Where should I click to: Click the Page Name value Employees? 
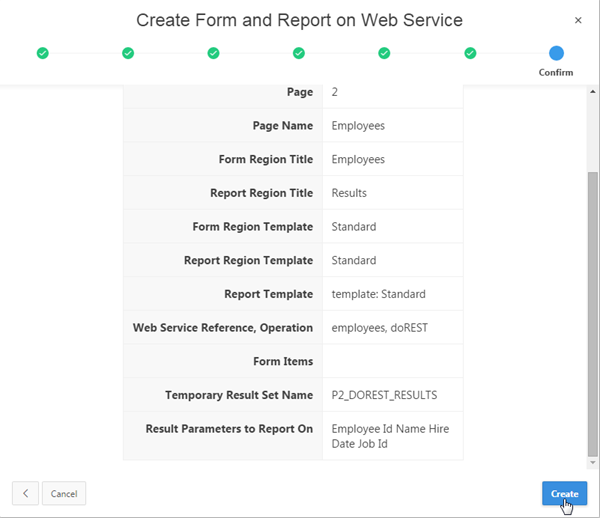[358, 125]
